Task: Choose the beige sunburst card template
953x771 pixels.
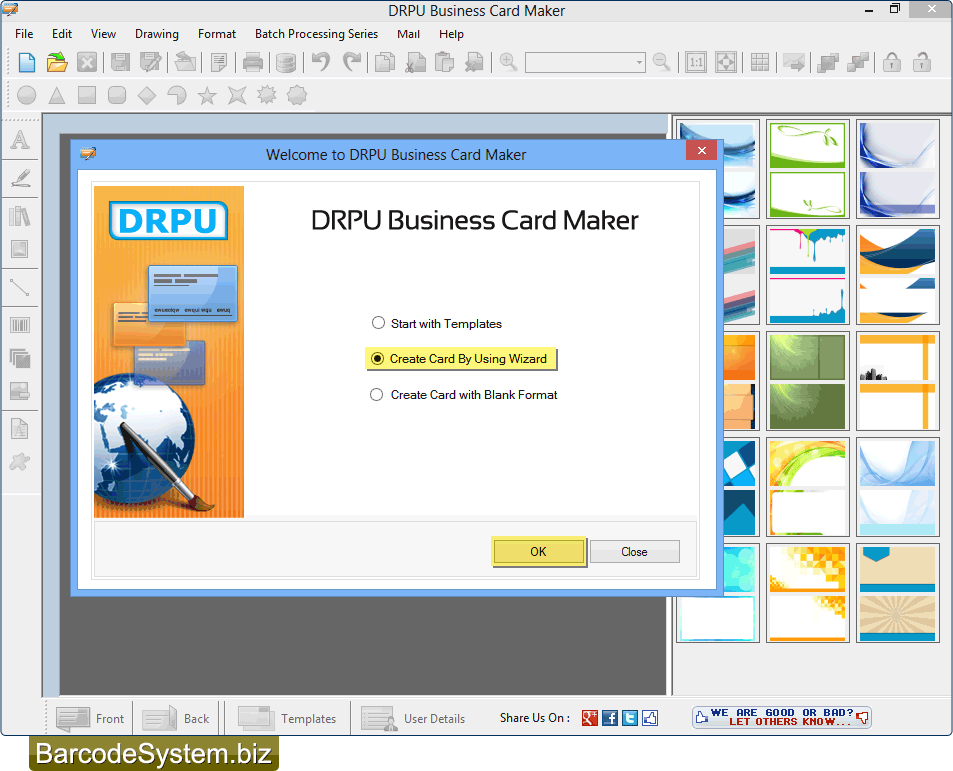Action: point(897,593)
